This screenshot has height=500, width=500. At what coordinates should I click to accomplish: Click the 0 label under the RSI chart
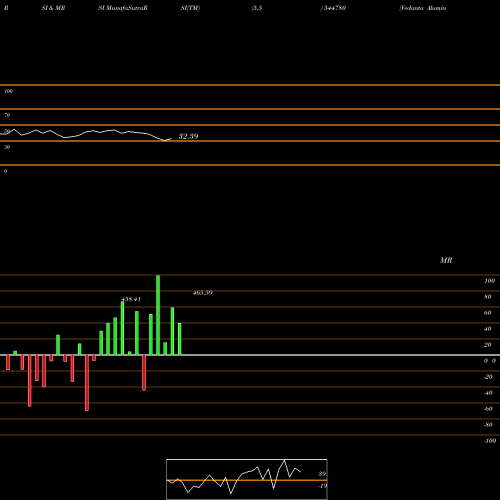click(5, 171)
